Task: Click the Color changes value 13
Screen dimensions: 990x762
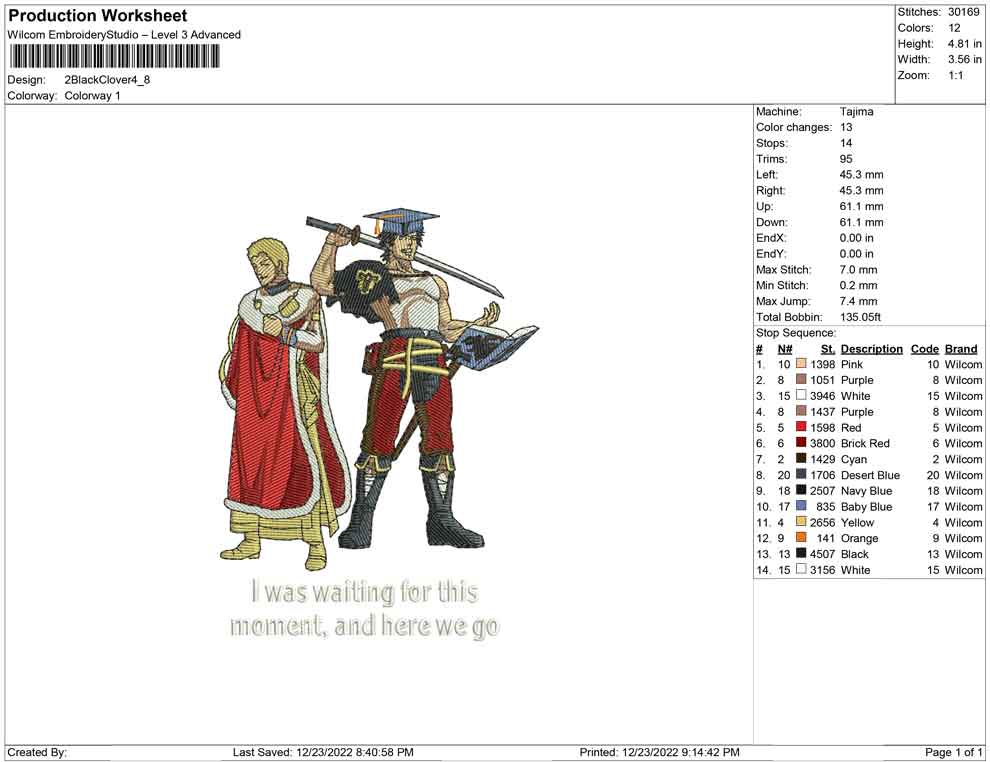Action: pos(846,127)
